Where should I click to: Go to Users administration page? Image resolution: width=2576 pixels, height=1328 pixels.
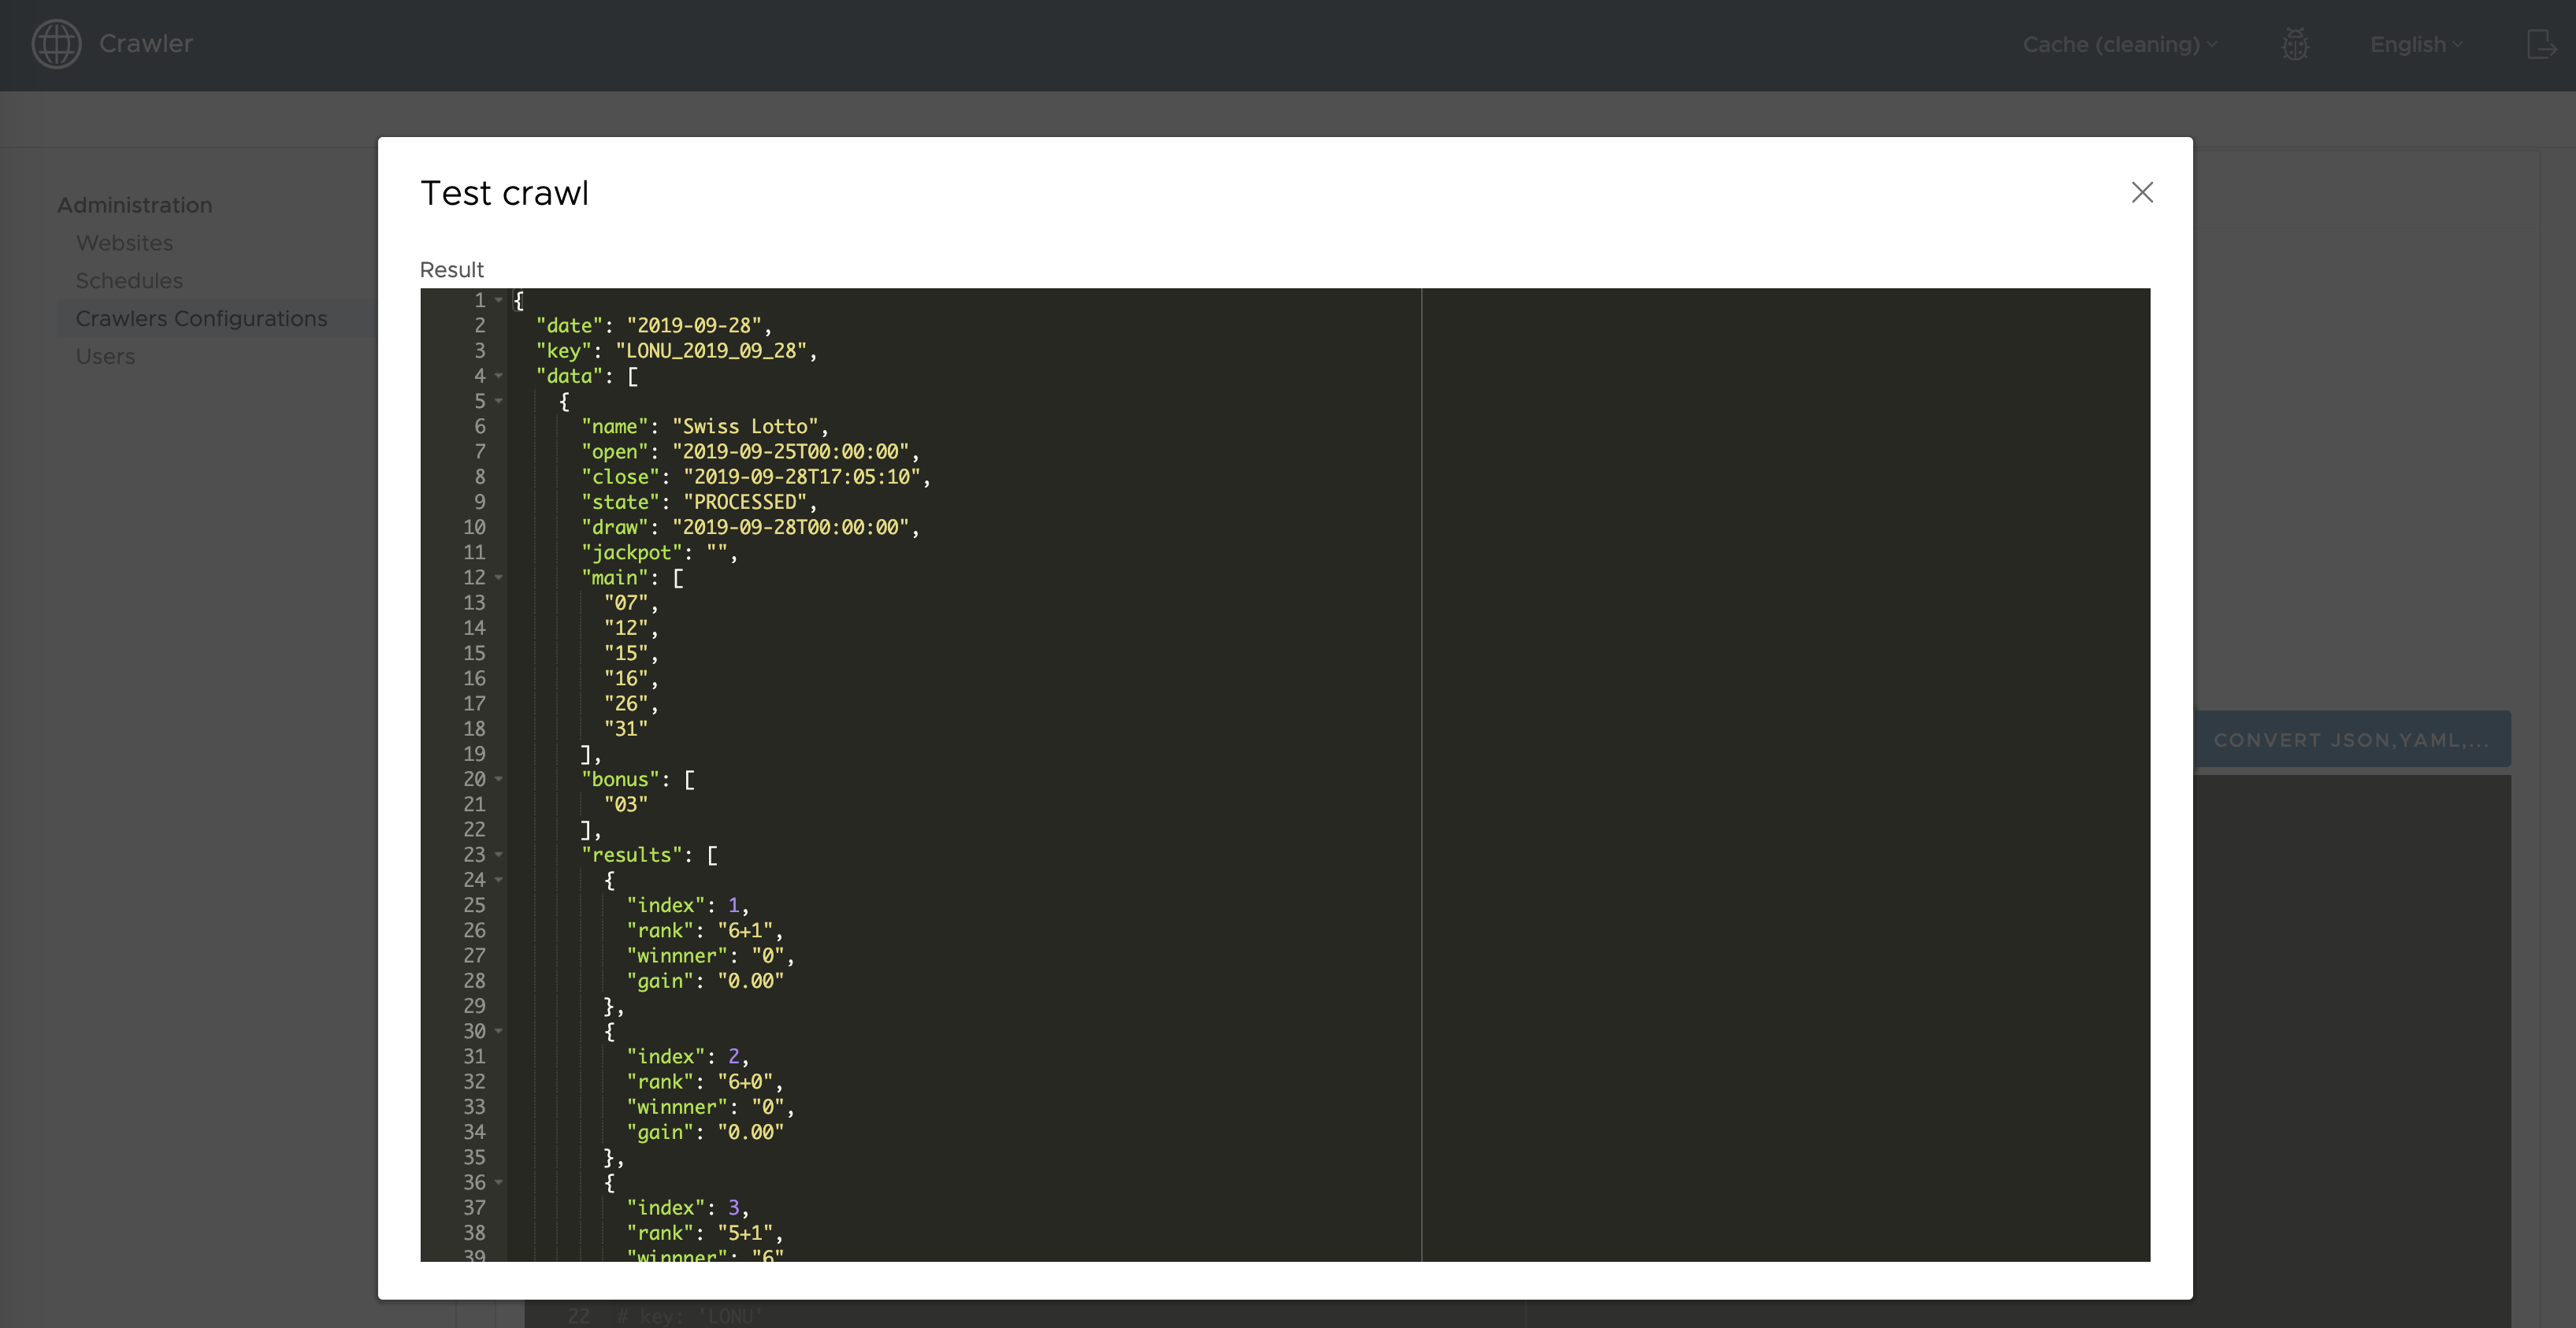click(x=105, y=357)
